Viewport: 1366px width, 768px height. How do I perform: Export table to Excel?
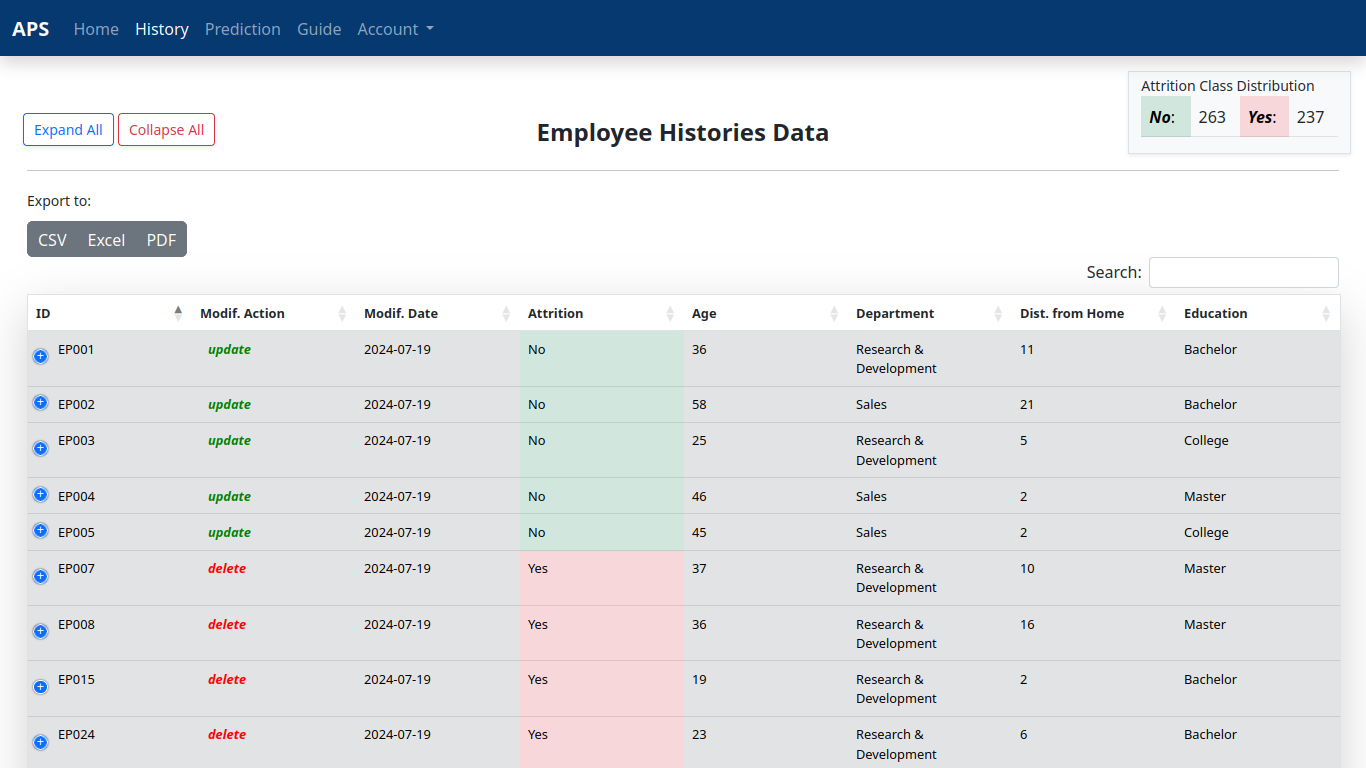pyautogui.click(x=106, y=240)
